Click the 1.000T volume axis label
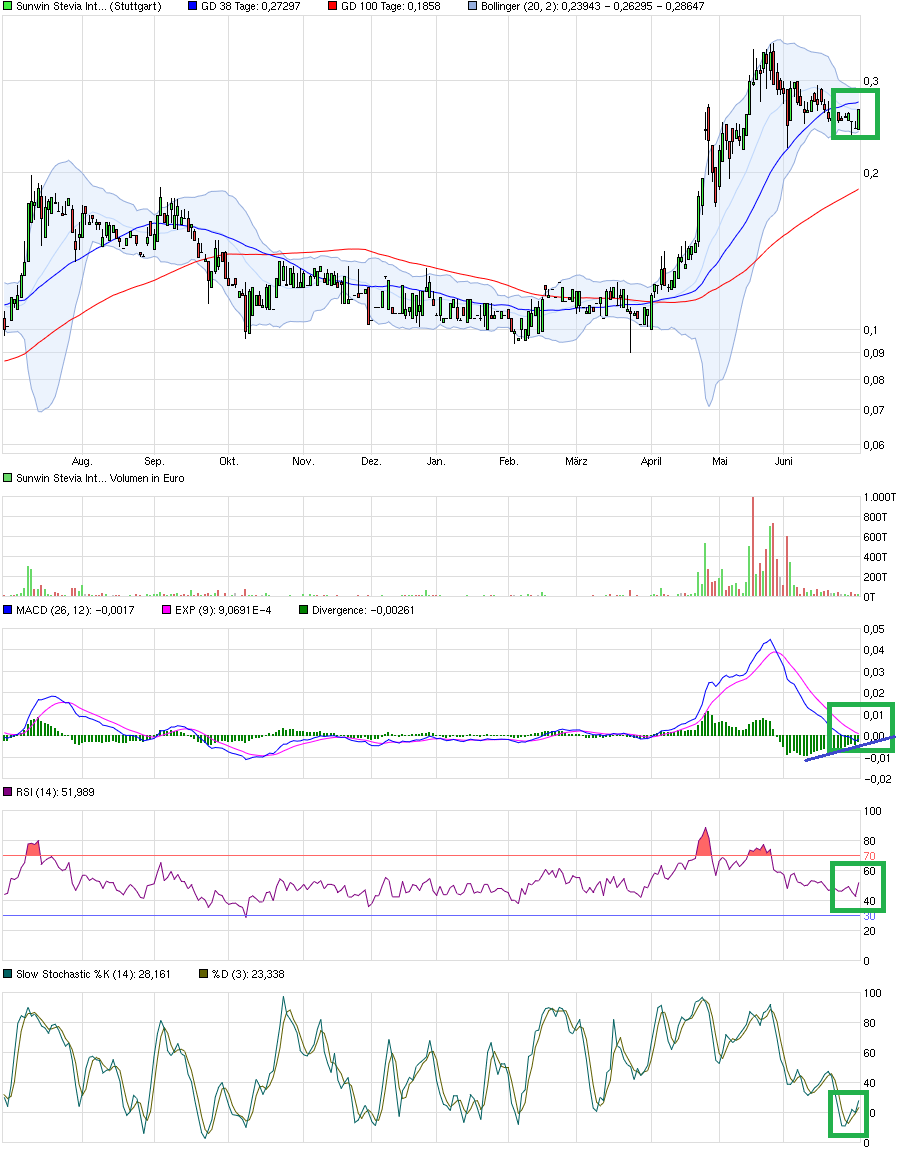Screen dimensions: 907x1153 [880, 497]
